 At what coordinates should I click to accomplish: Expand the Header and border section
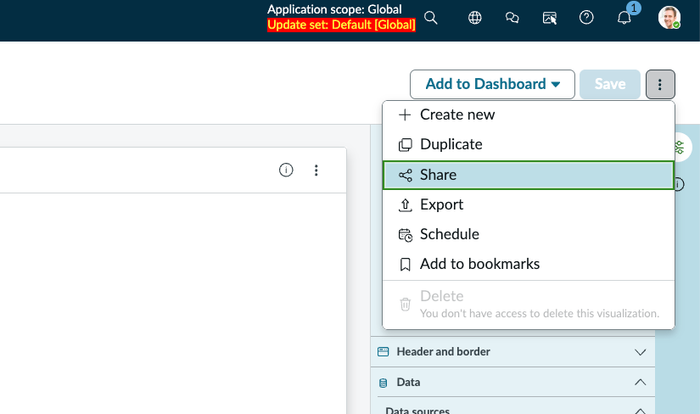click(x=641, y=352)
